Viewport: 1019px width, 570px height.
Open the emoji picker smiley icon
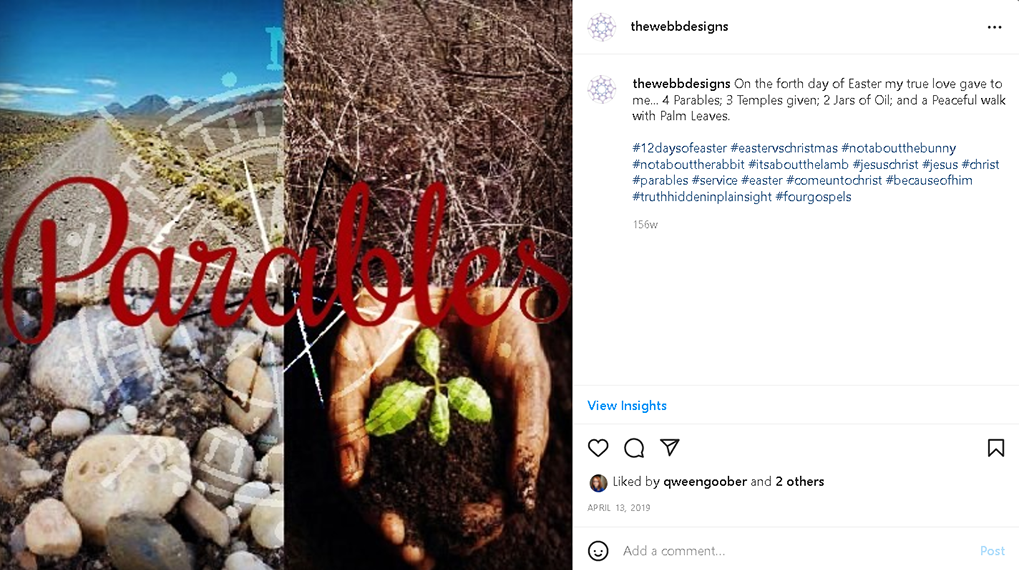point(598,551)
